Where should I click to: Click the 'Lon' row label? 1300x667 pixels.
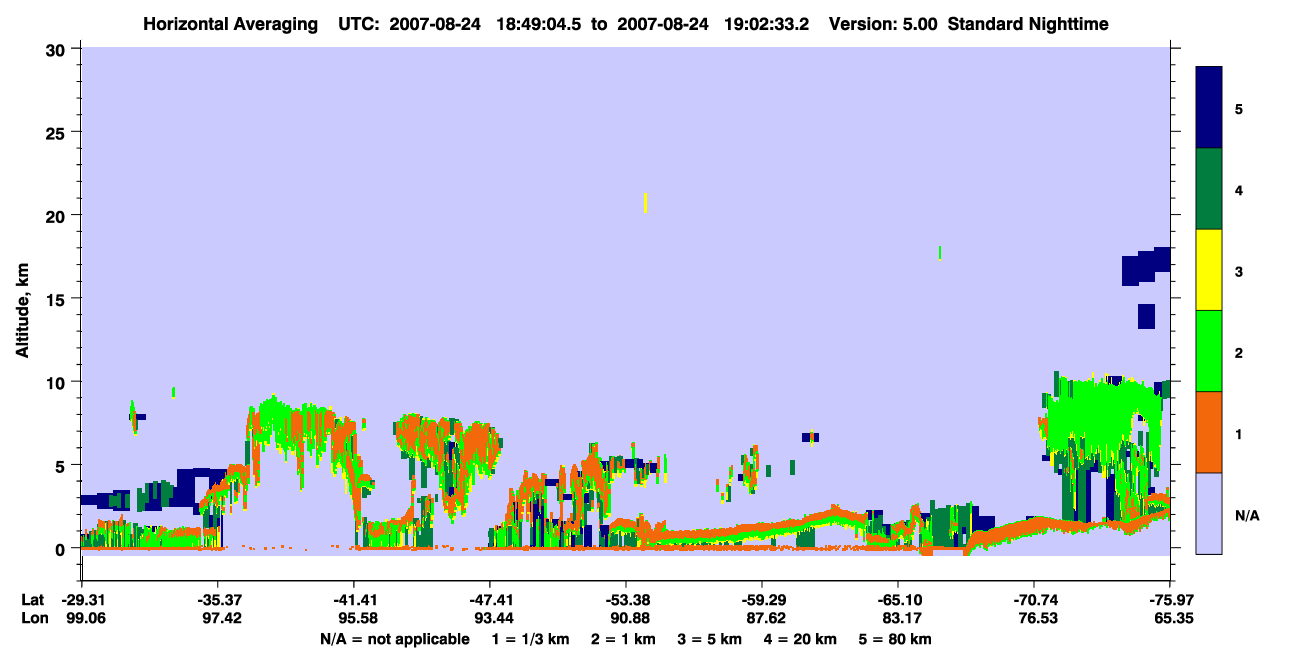pyautogui.click(x=34, y=619)
